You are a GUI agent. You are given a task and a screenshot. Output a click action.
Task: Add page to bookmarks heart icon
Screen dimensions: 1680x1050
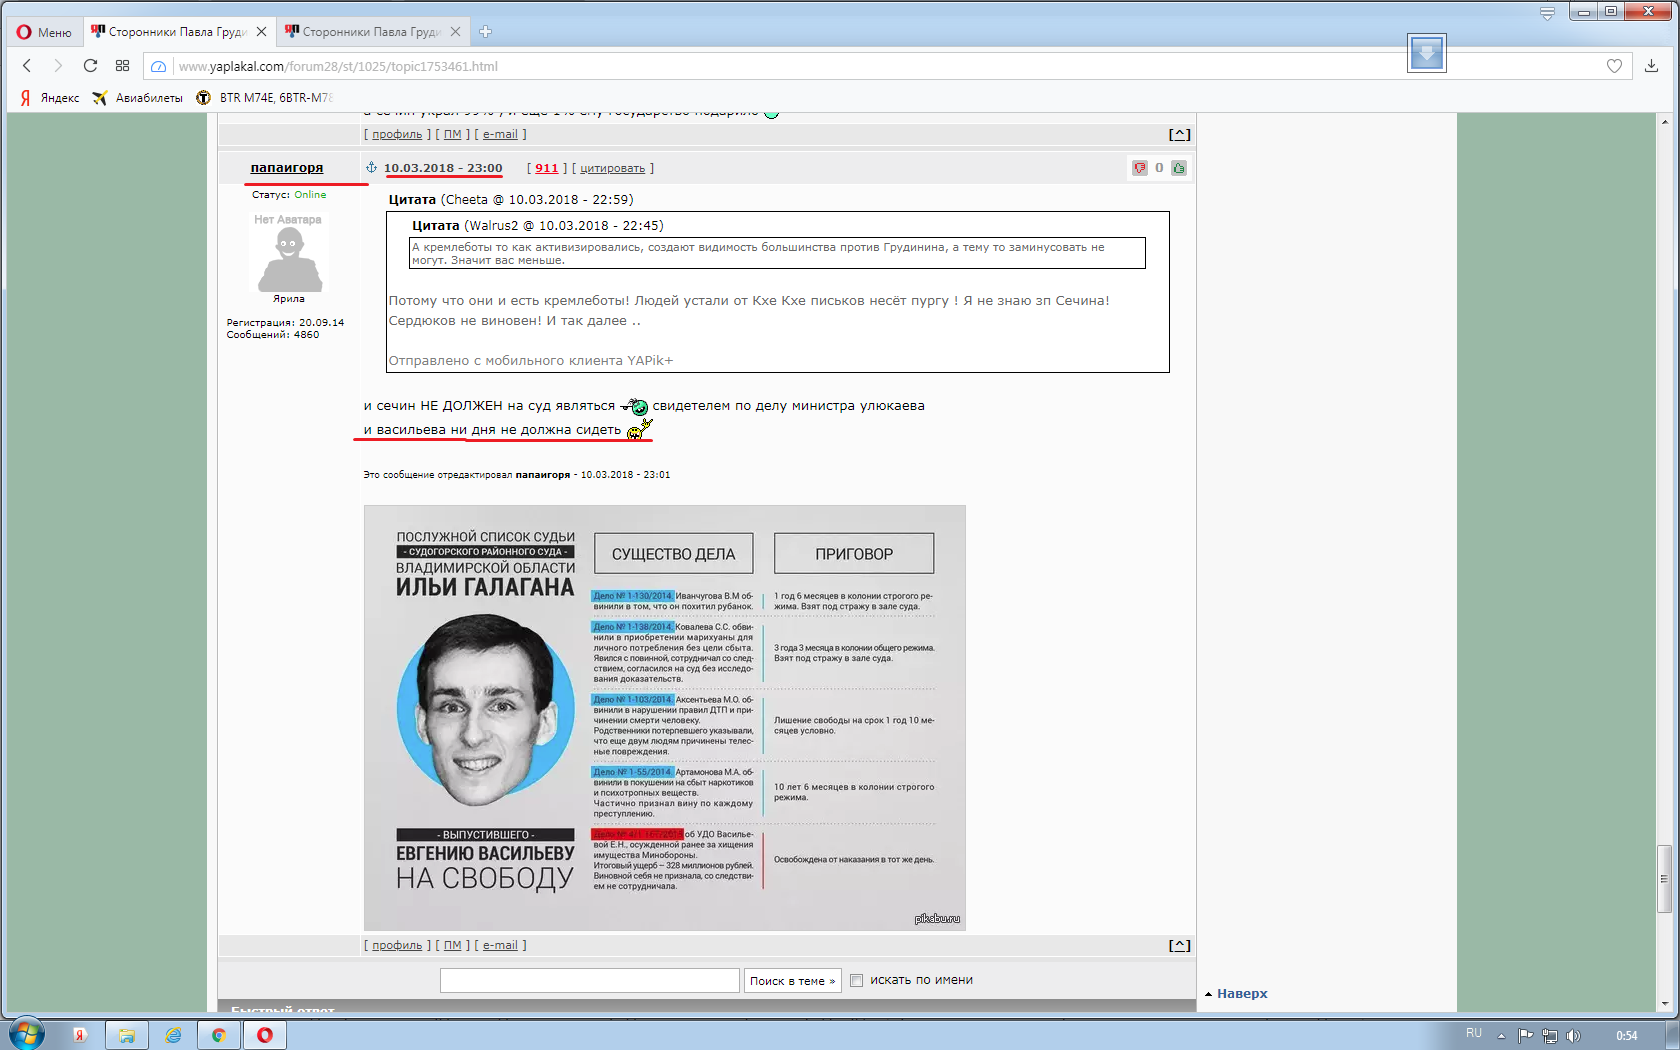[x=1614, y=66]
